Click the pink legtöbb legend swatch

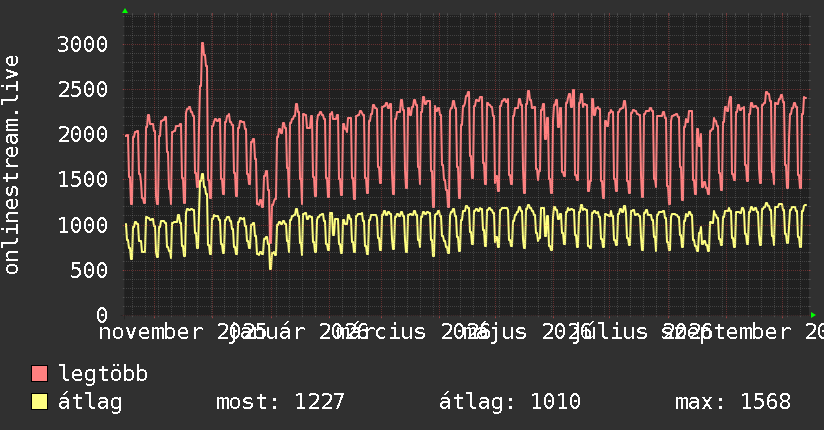tap(39, 373)
